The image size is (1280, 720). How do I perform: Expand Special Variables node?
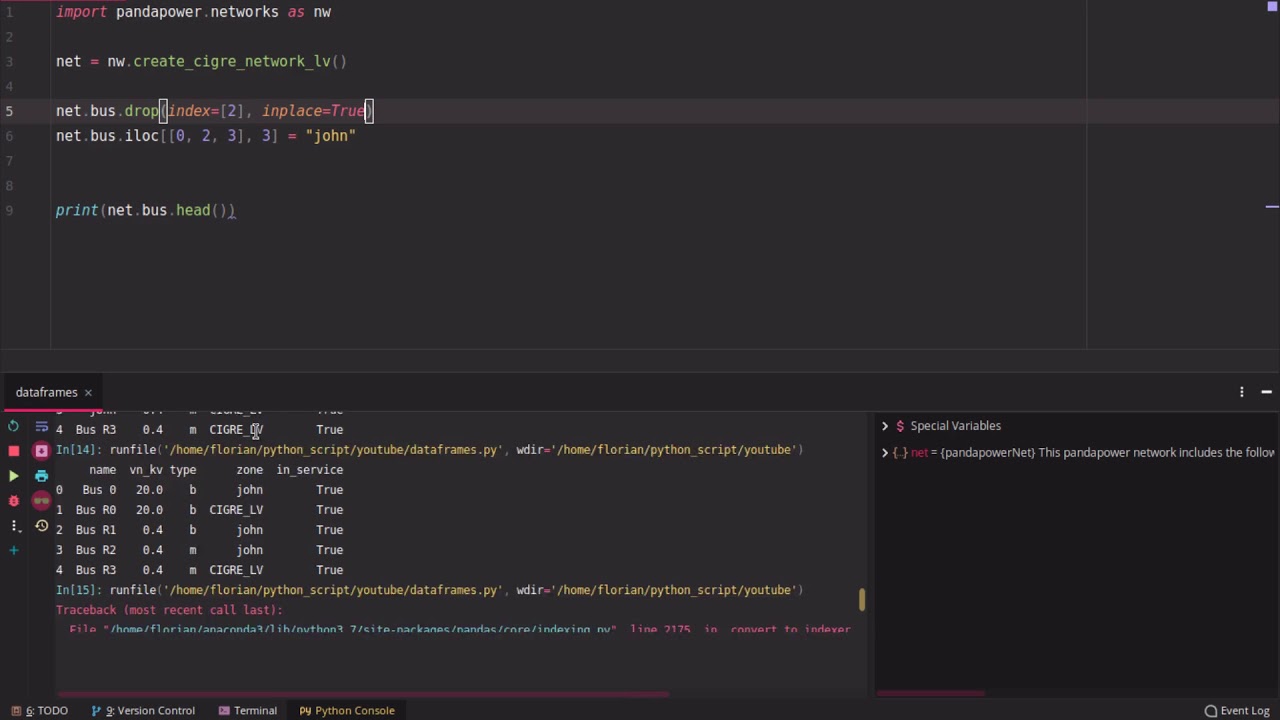(885, 426)
